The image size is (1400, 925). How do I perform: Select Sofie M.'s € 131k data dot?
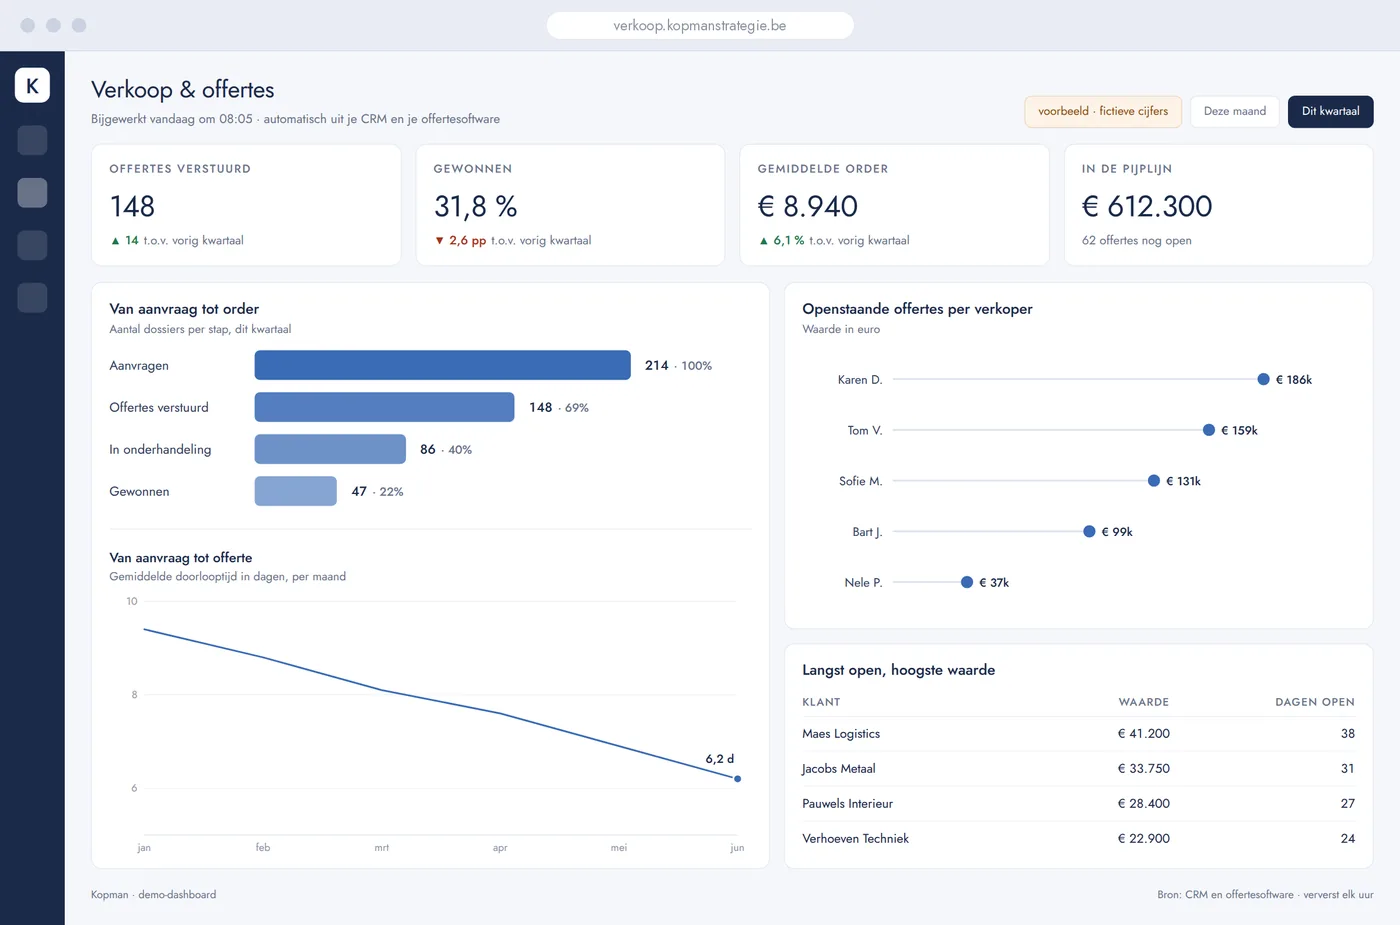[x=1154, y=481]
